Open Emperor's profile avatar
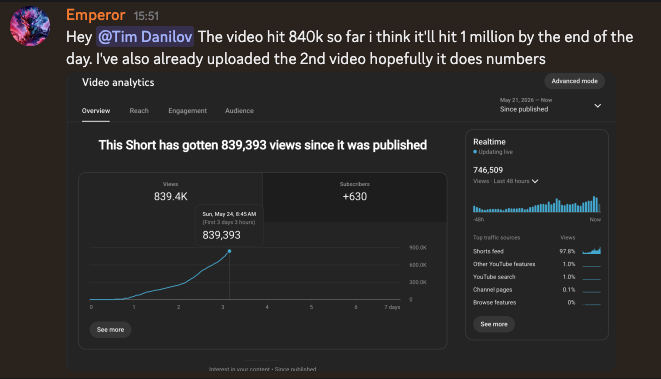Screen dimensions: 661x379 click(30, 26)
